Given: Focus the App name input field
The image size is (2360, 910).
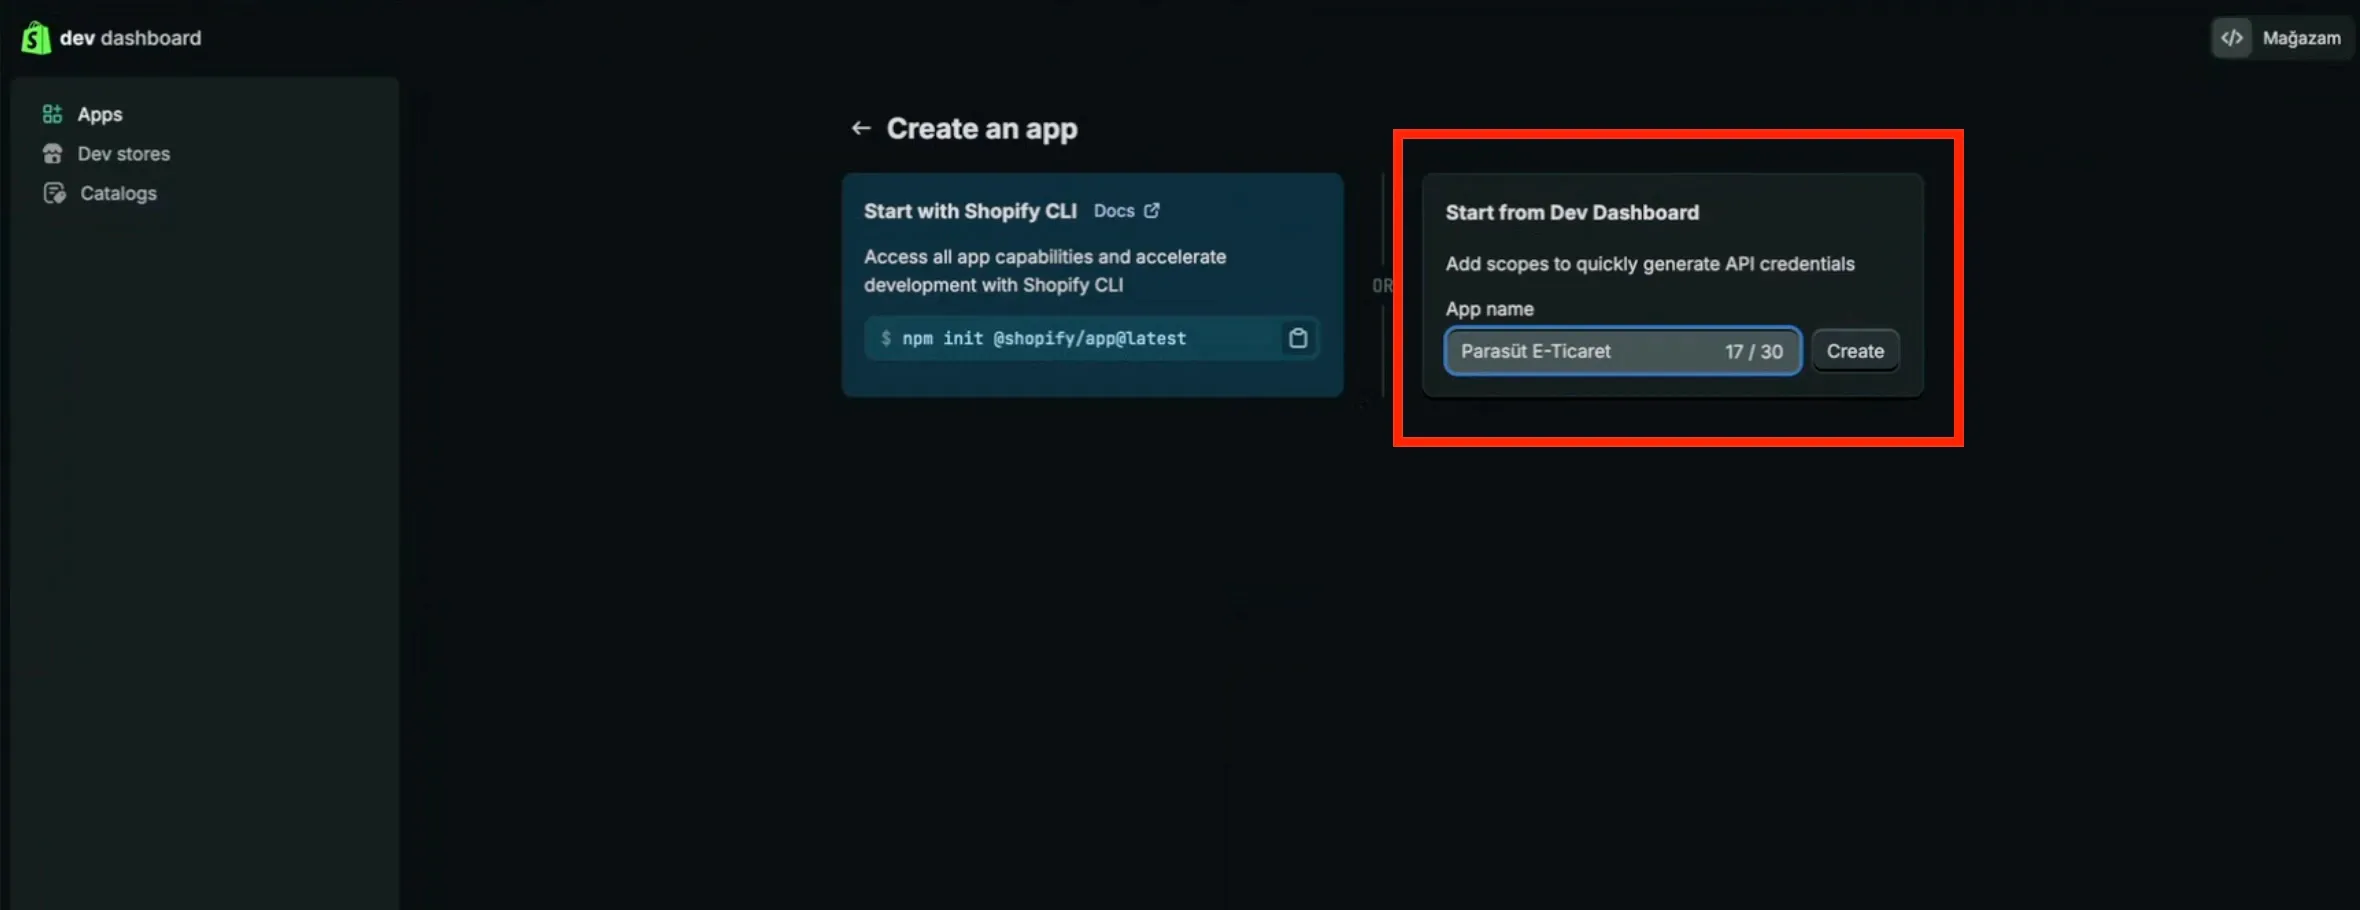Looking at the screenshot, I should pos(1623,351).
